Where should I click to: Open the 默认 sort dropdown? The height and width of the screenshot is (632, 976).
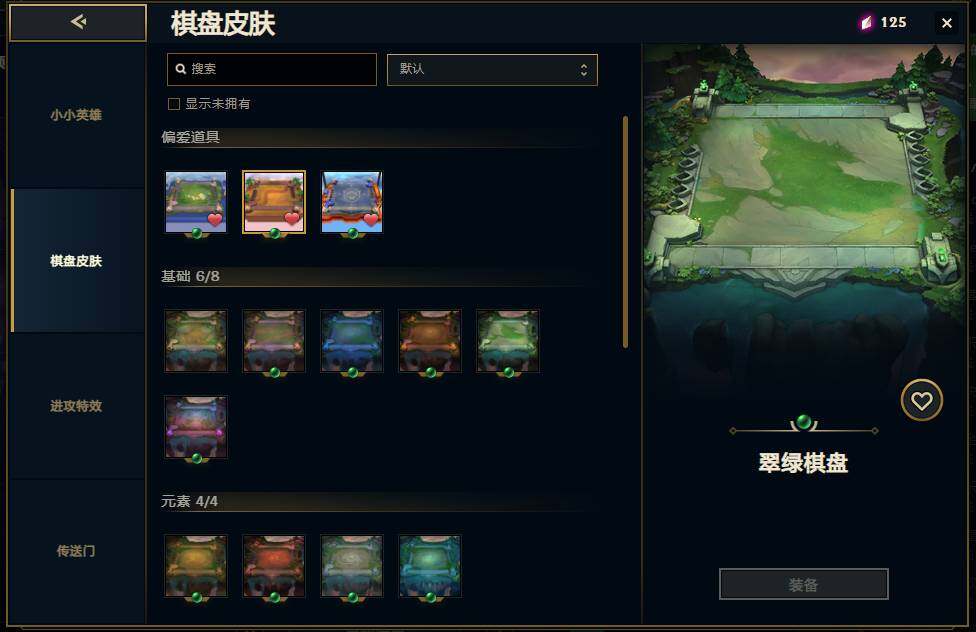pos(492,70)
